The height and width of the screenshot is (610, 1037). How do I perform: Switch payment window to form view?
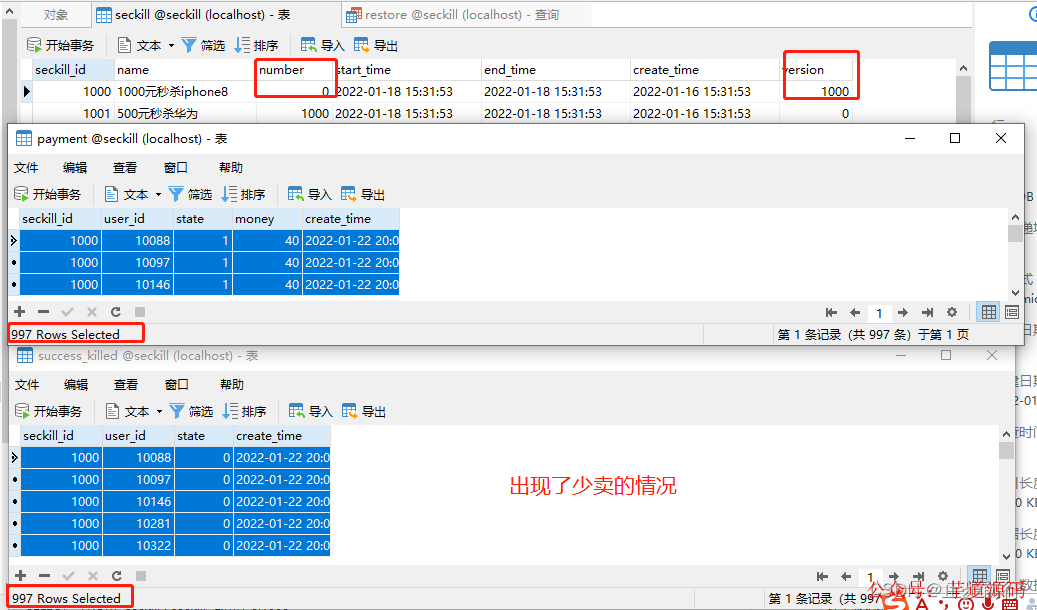(x=1012, y=312)
